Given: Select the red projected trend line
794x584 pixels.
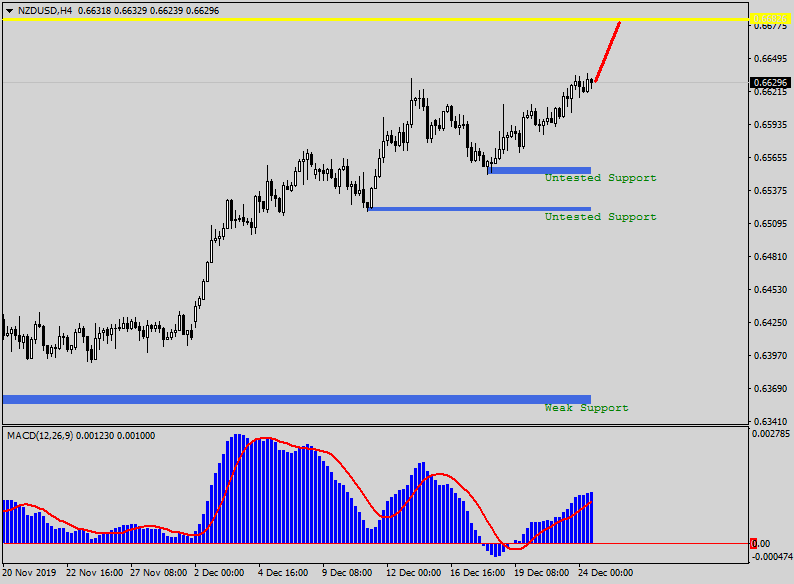Looking at the screenshot, I should (608, 50).
